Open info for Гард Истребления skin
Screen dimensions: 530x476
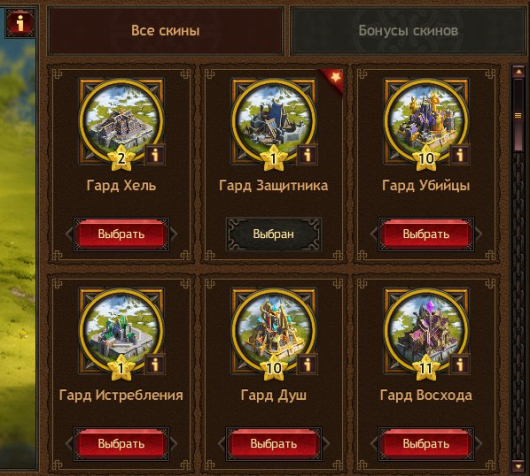pos(155,364)
